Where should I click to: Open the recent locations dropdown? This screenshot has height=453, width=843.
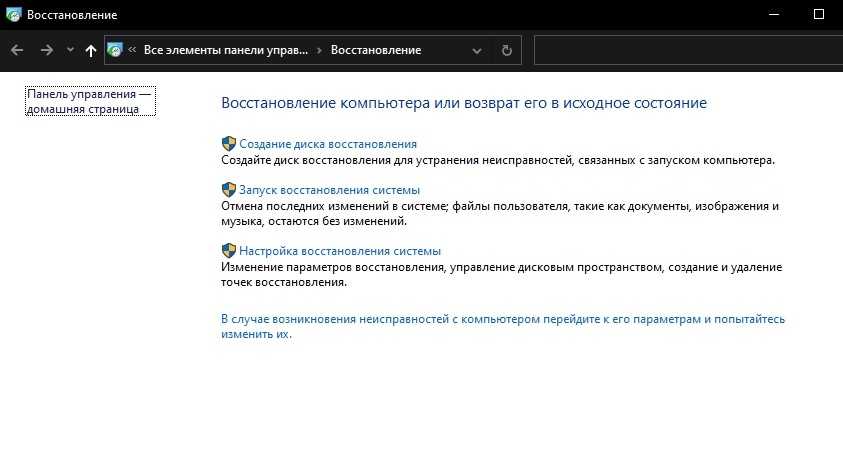70,50
